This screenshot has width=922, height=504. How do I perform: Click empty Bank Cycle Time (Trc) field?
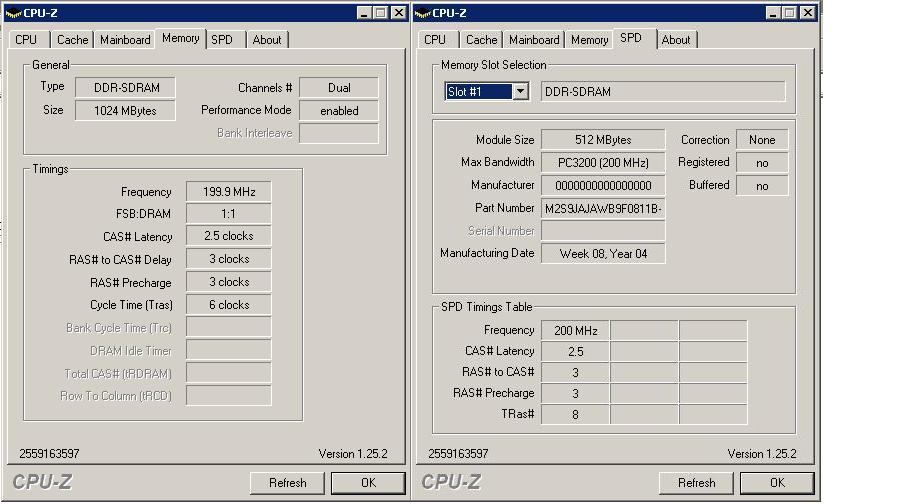tap(229, 328)
